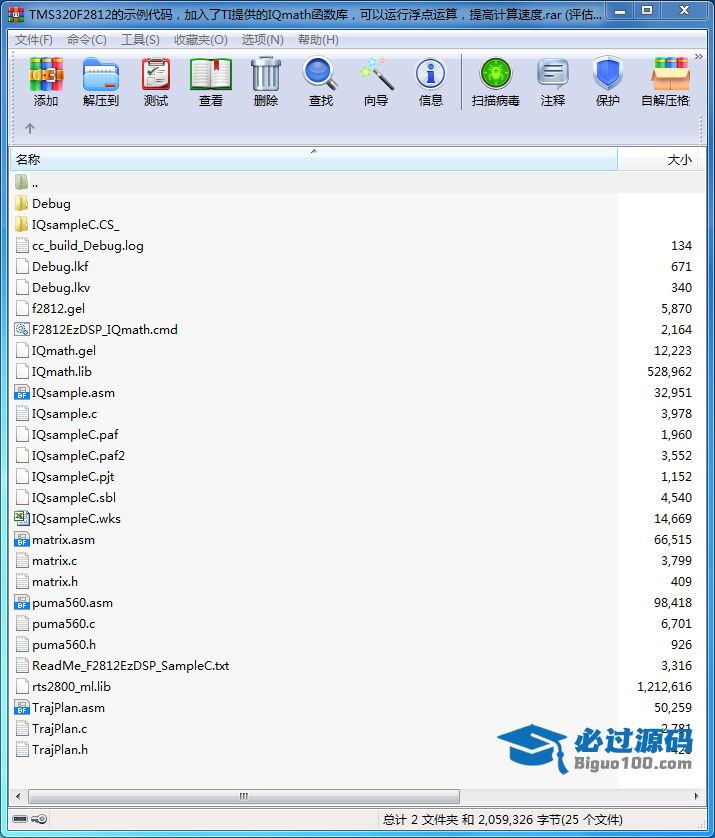Click the WinRAR icon in the title bar
Image resolution: width=715 pixels, height=838 pixels.
tap(17, 14)
